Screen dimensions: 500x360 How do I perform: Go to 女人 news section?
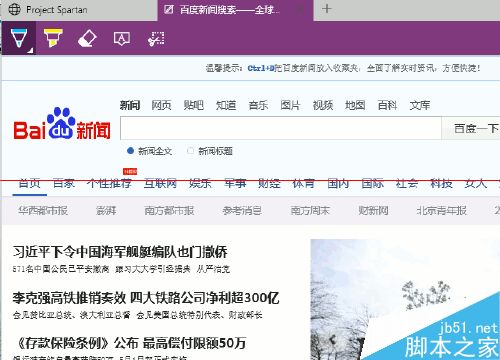(476, 183)
